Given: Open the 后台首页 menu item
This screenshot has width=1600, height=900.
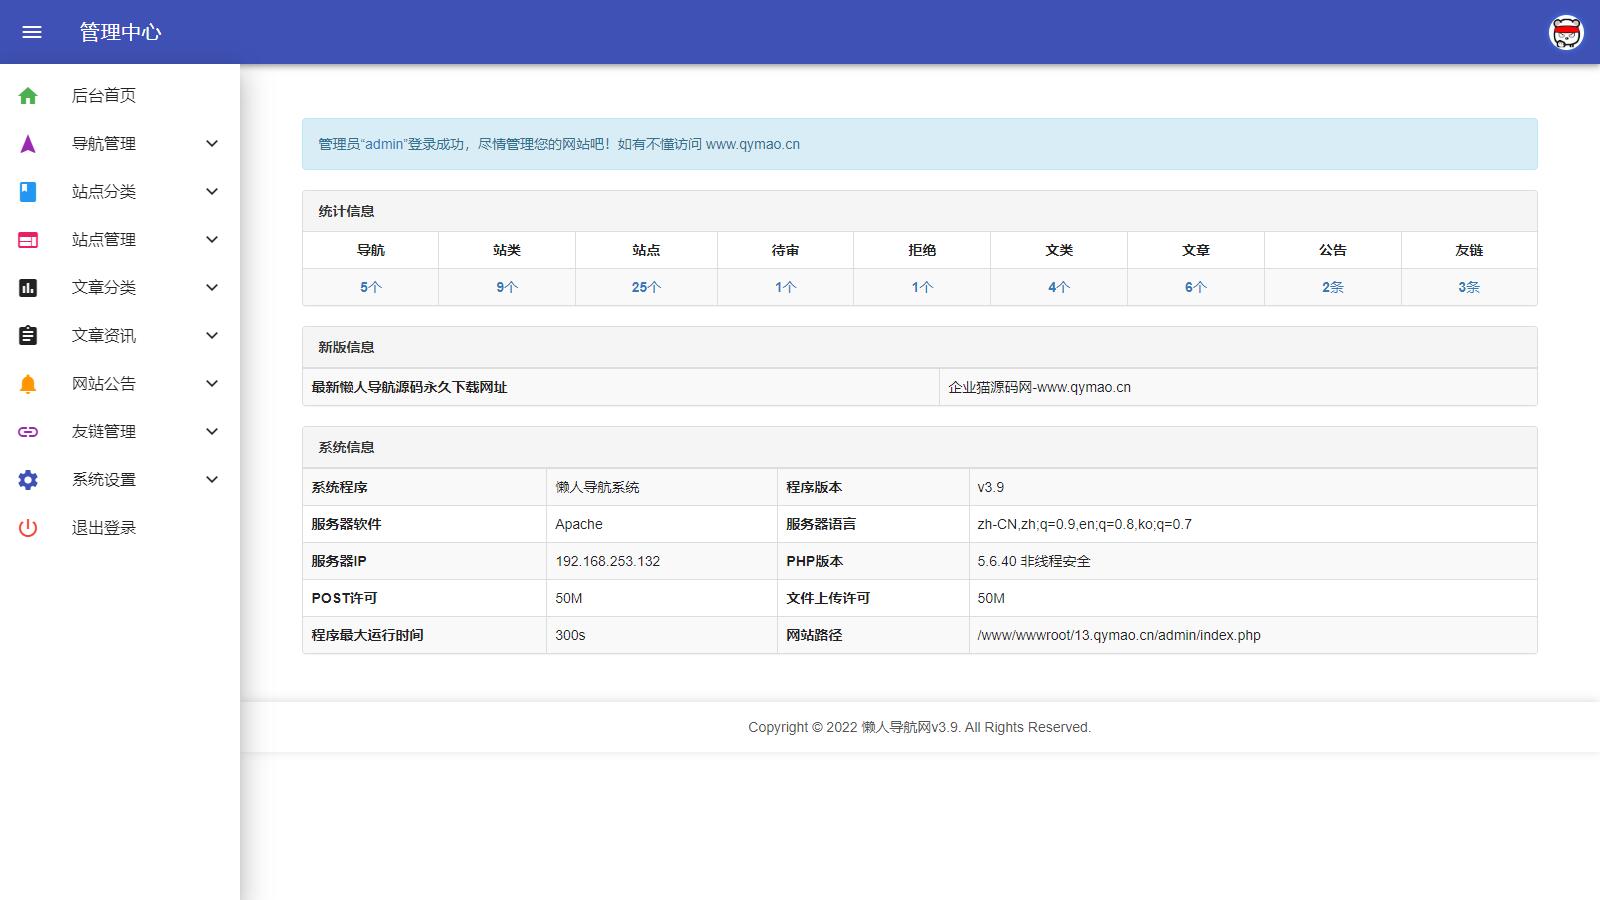Looking at the screenshot, I should click(104, 96).
